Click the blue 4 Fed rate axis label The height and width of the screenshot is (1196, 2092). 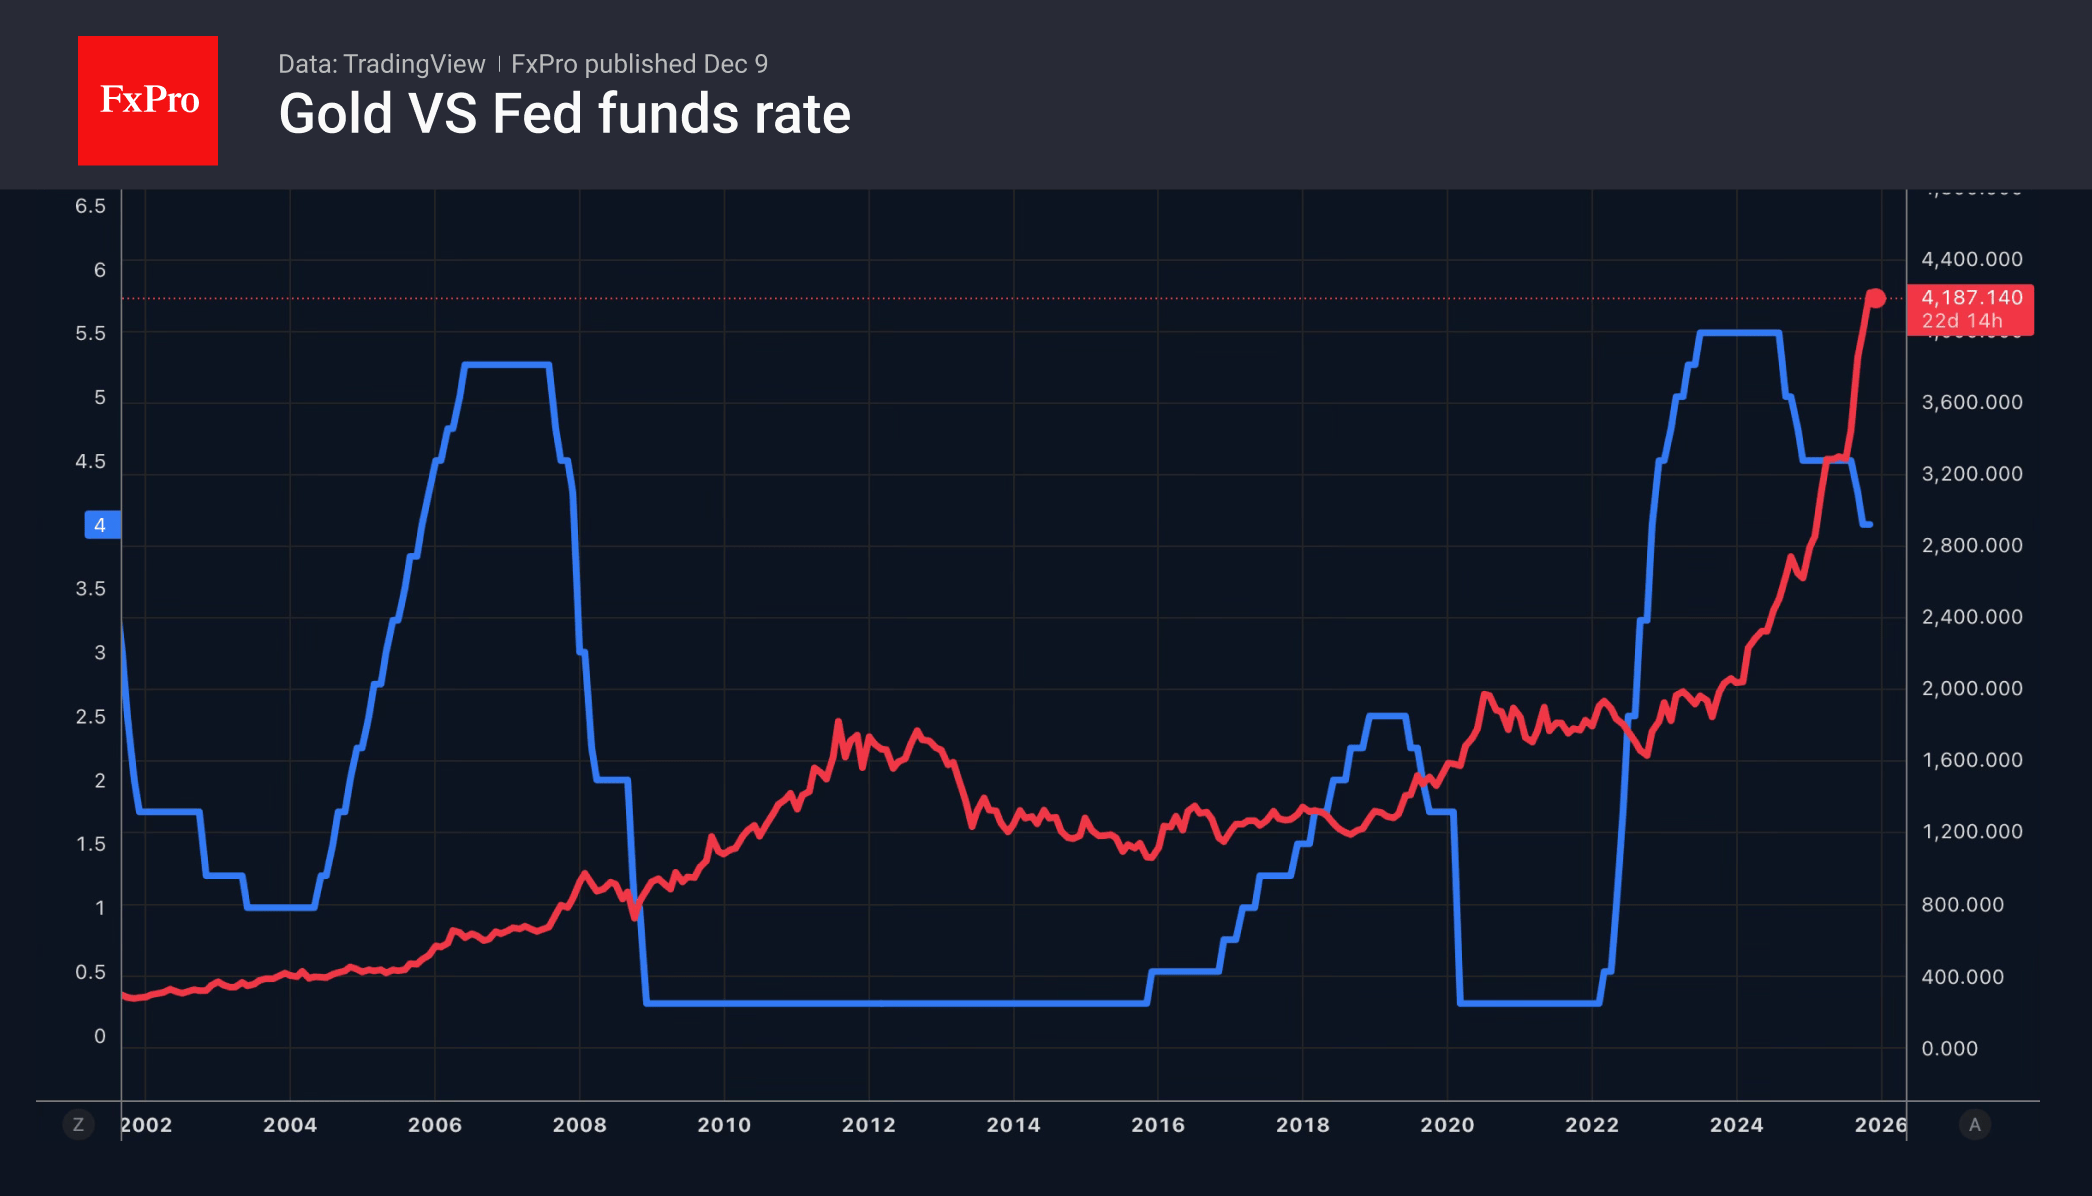tap(101, 525)
